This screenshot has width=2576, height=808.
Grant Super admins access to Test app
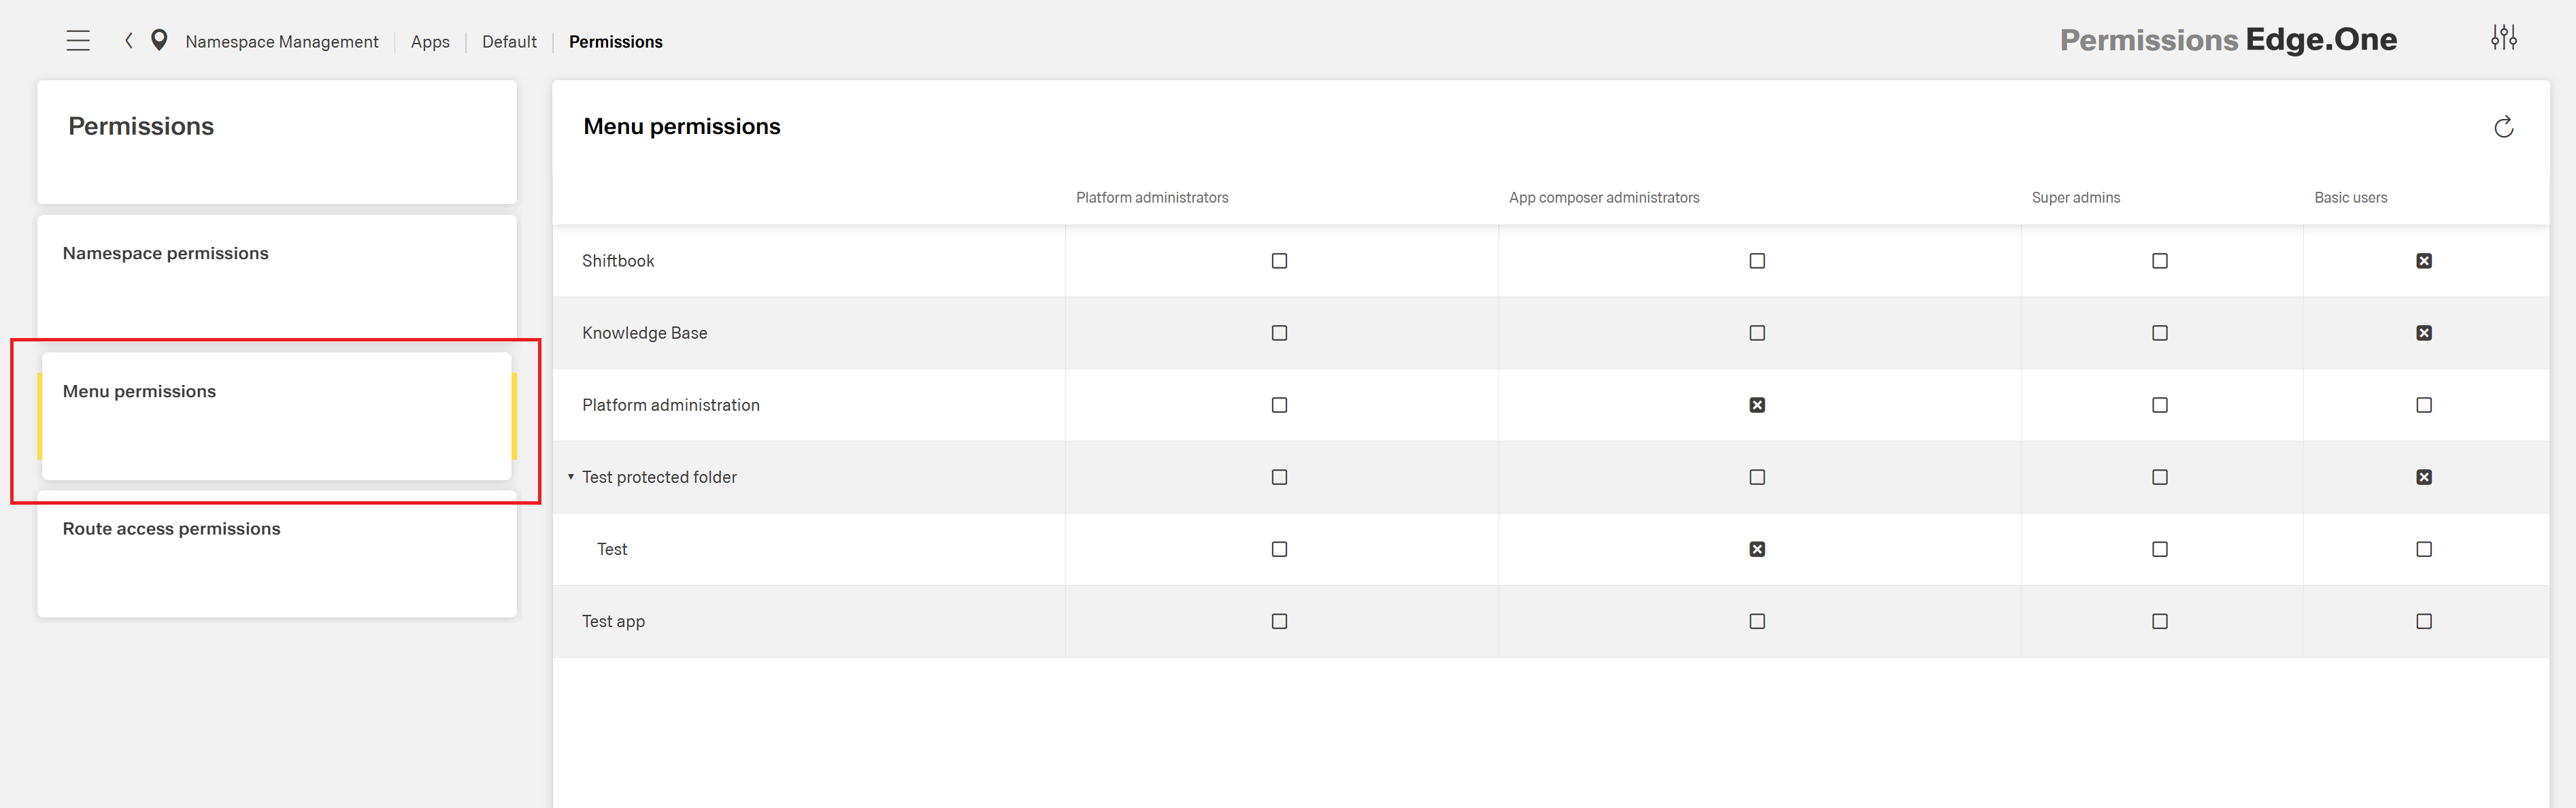[x=2159, y=621]
